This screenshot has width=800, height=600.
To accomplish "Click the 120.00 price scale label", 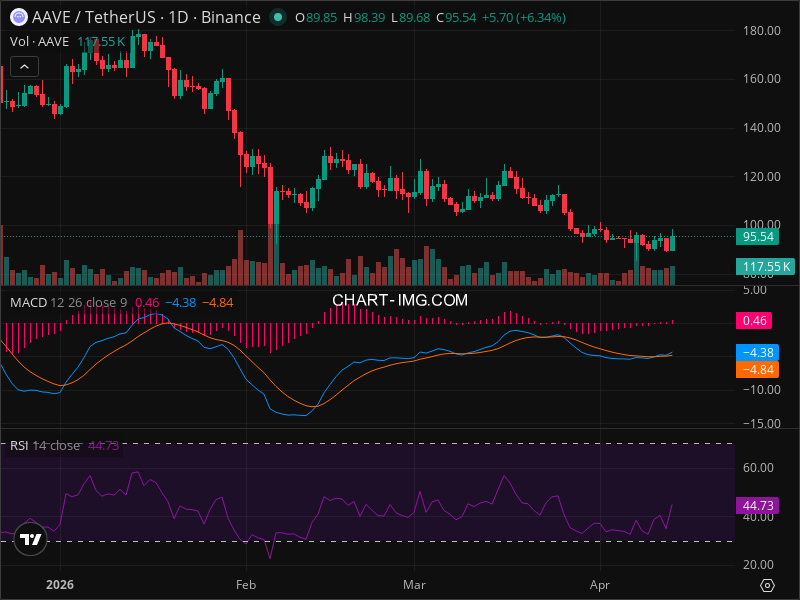I will tap(762, 177).
